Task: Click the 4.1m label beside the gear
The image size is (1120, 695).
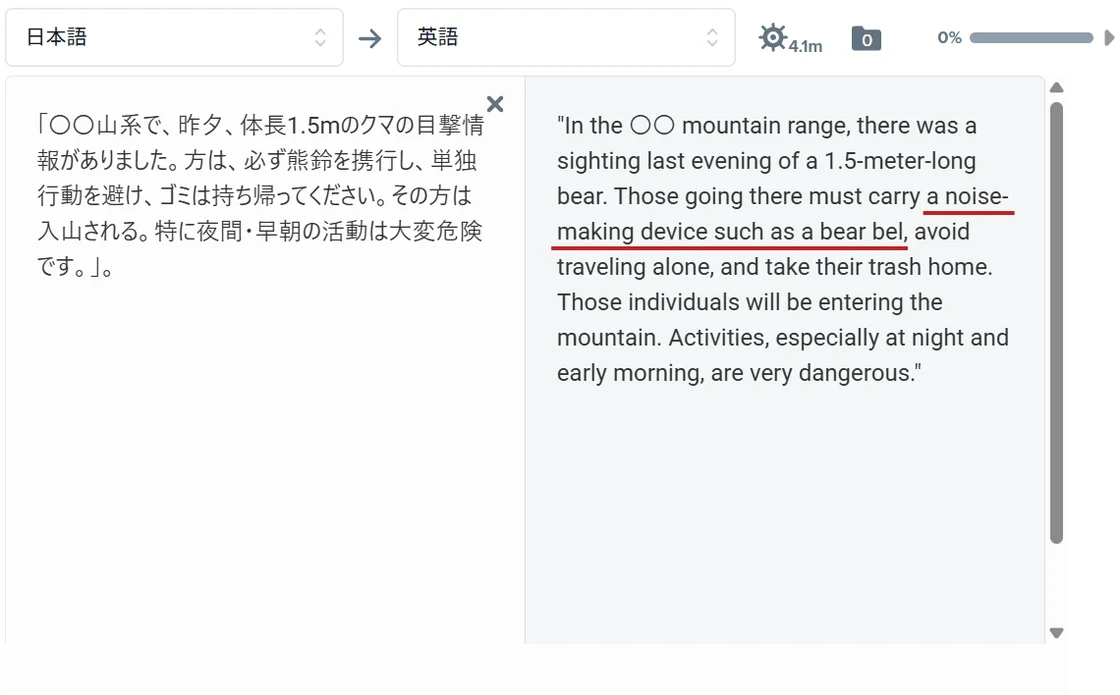Action: click(x=805, y=46)
